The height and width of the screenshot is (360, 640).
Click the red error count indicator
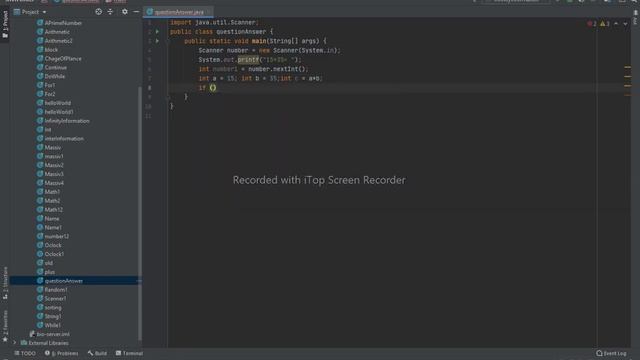click(592, 24)
